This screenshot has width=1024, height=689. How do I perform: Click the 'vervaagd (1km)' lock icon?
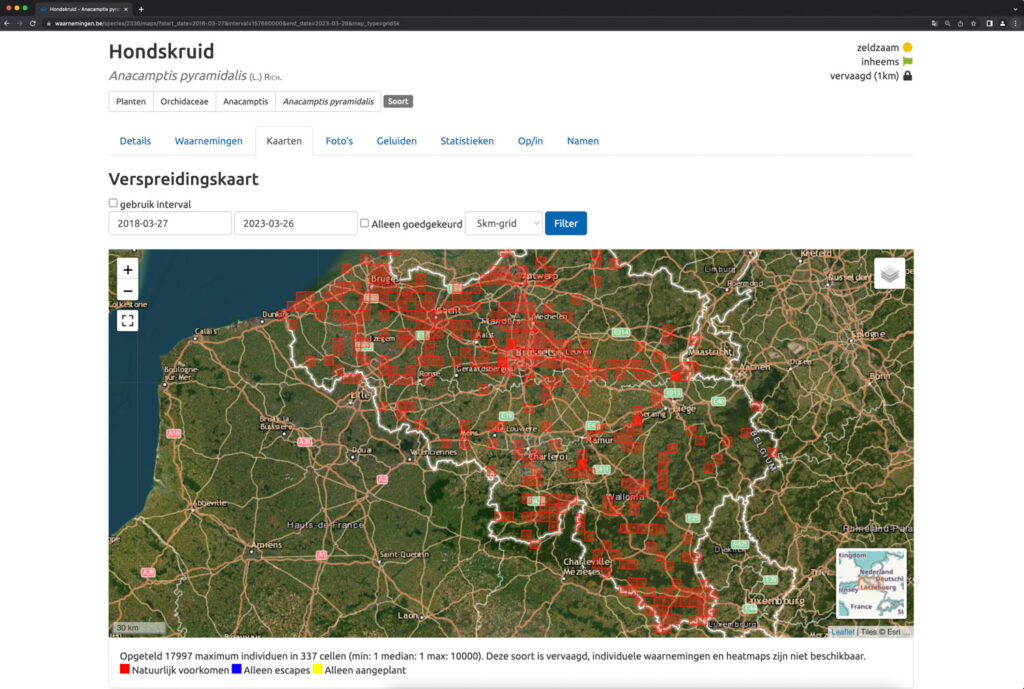point(908,76)
